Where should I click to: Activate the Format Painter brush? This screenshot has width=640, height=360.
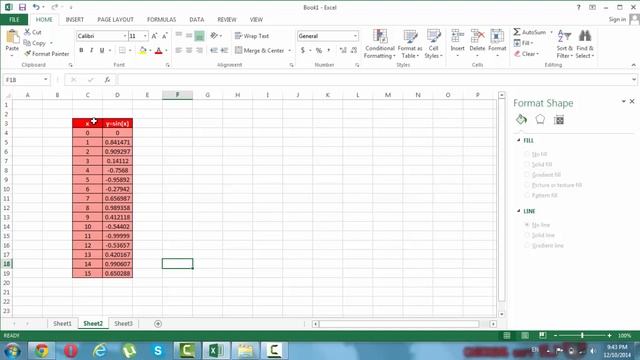47,53
